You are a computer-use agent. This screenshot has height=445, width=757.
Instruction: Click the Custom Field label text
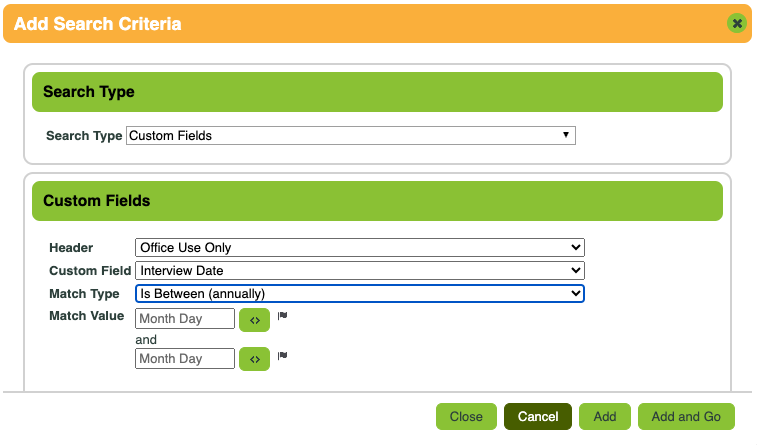[x=89, y=270]
